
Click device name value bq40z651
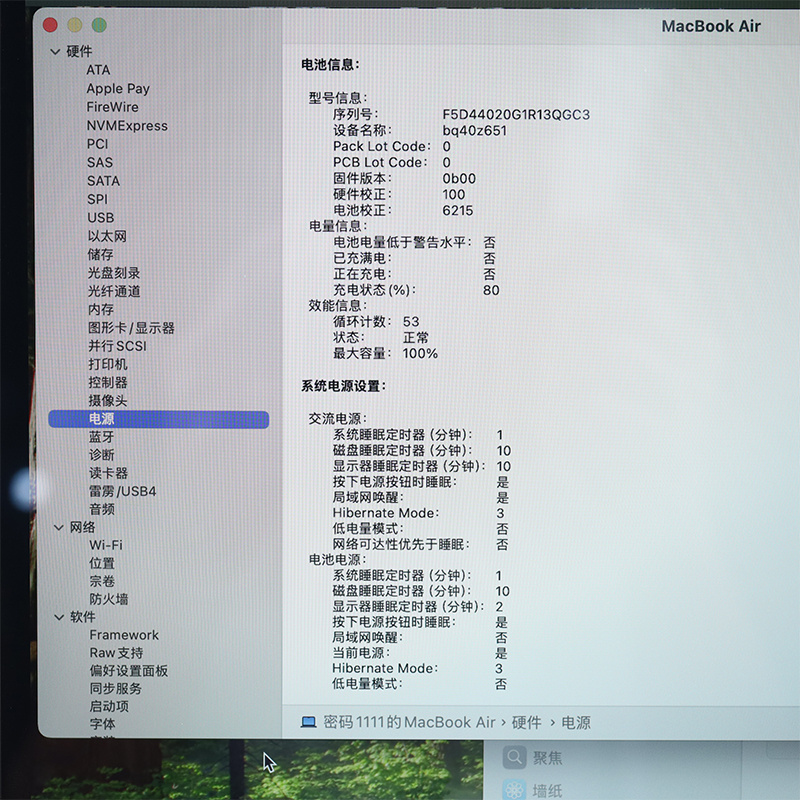(x=474, y=131)
